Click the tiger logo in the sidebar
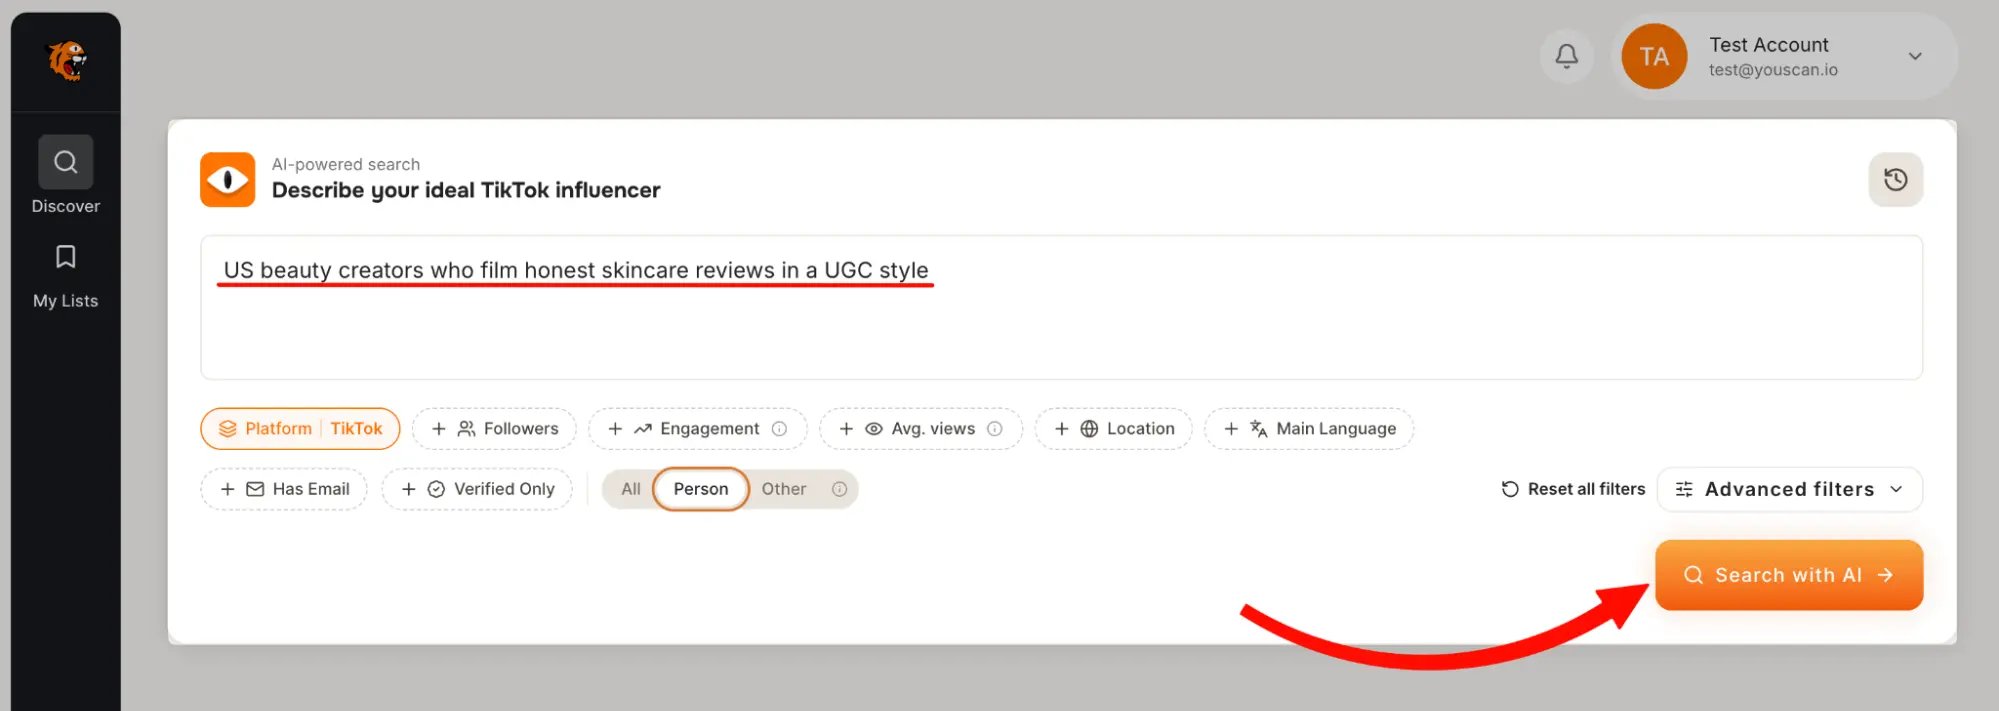1999x711 pixels. click(x=67, y=61)
